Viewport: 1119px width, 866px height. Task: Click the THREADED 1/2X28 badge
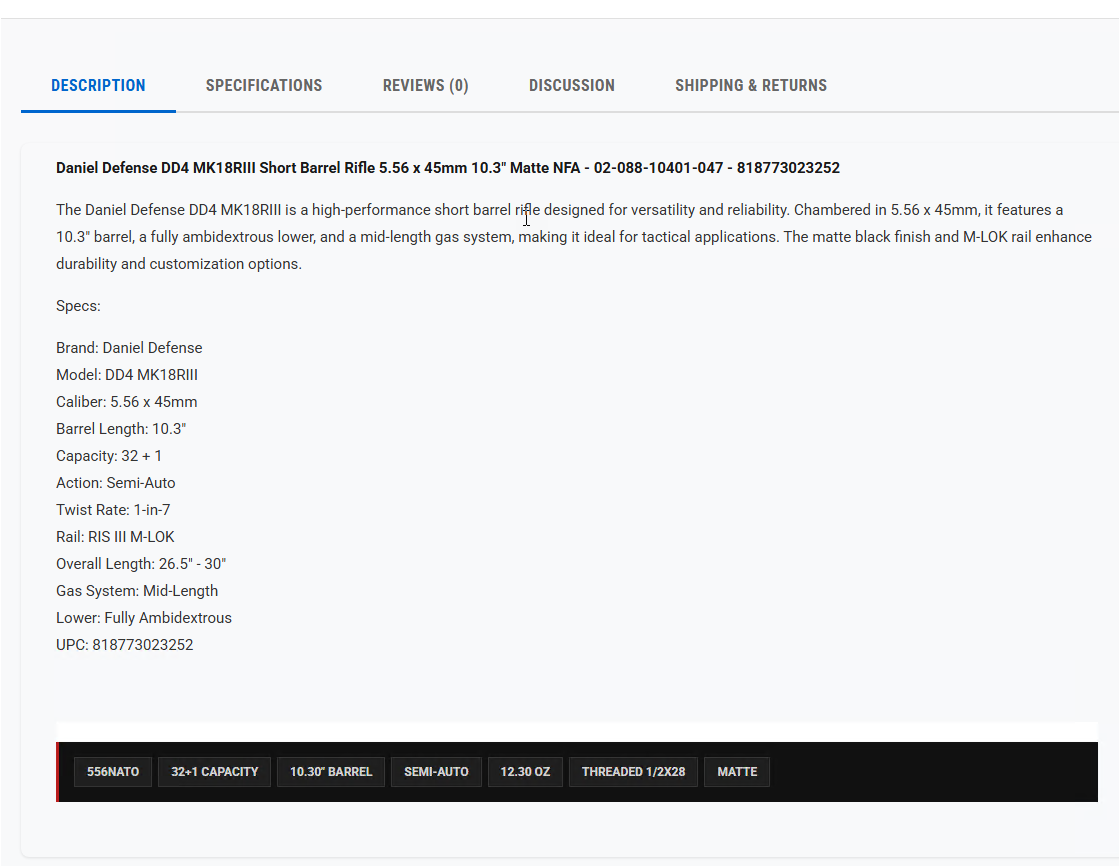[633, 771]
